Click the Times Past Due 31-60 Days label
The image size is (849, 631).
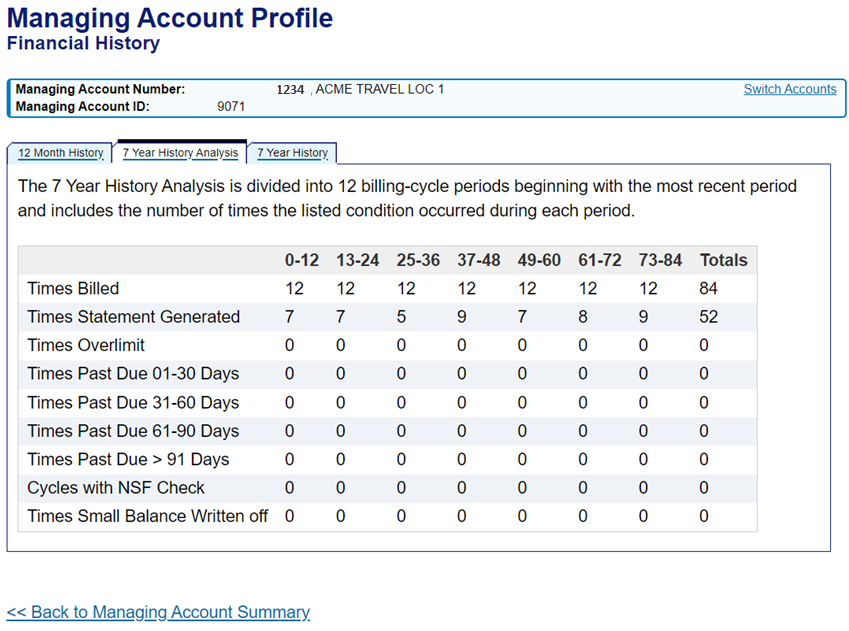133,402
